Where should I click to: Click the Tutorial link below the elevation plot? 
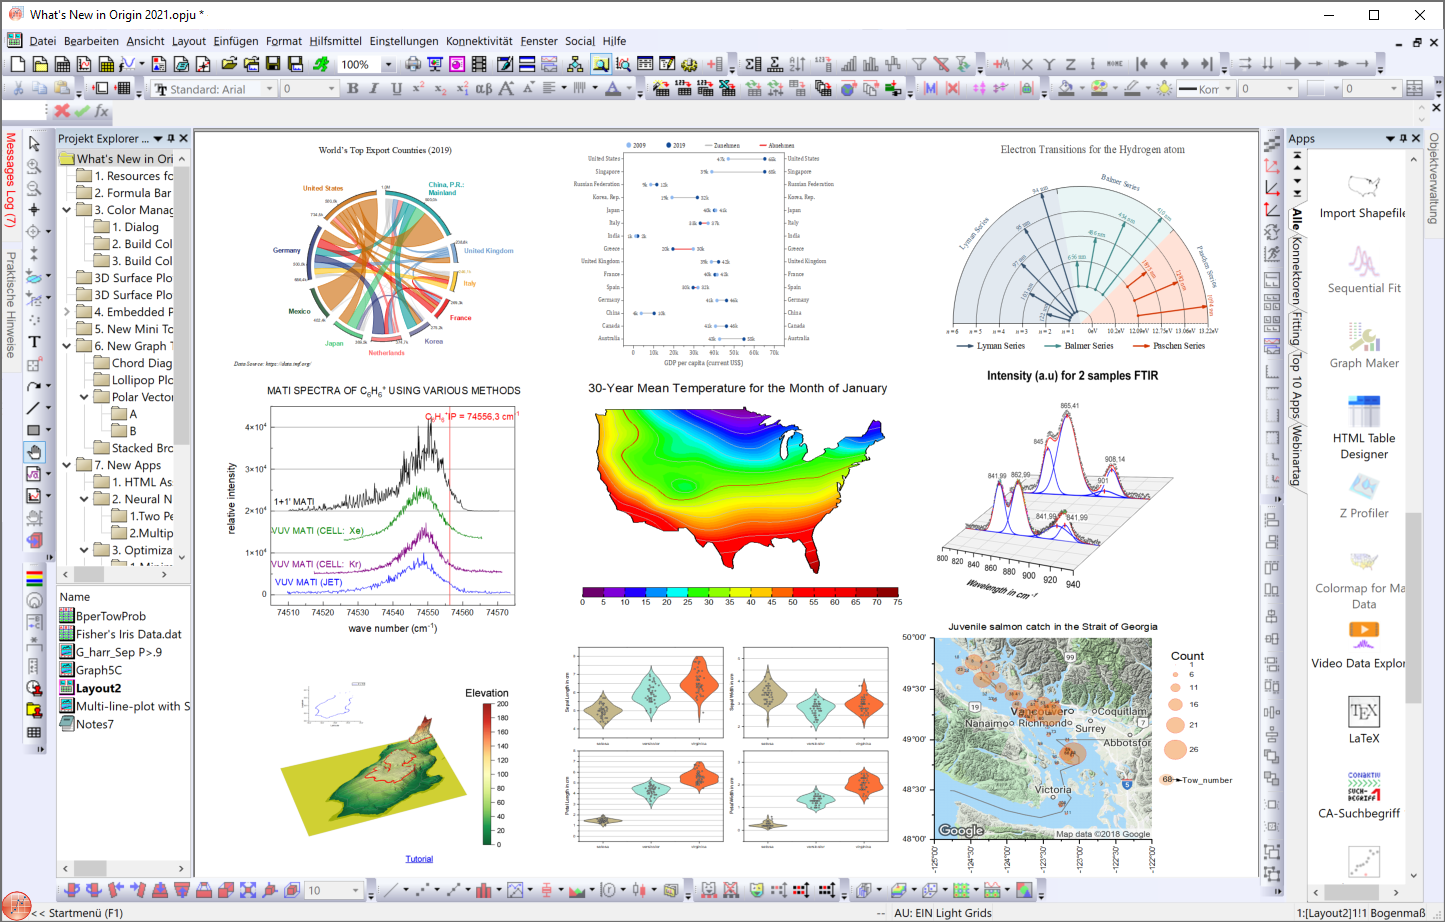[x=419, y=858]
